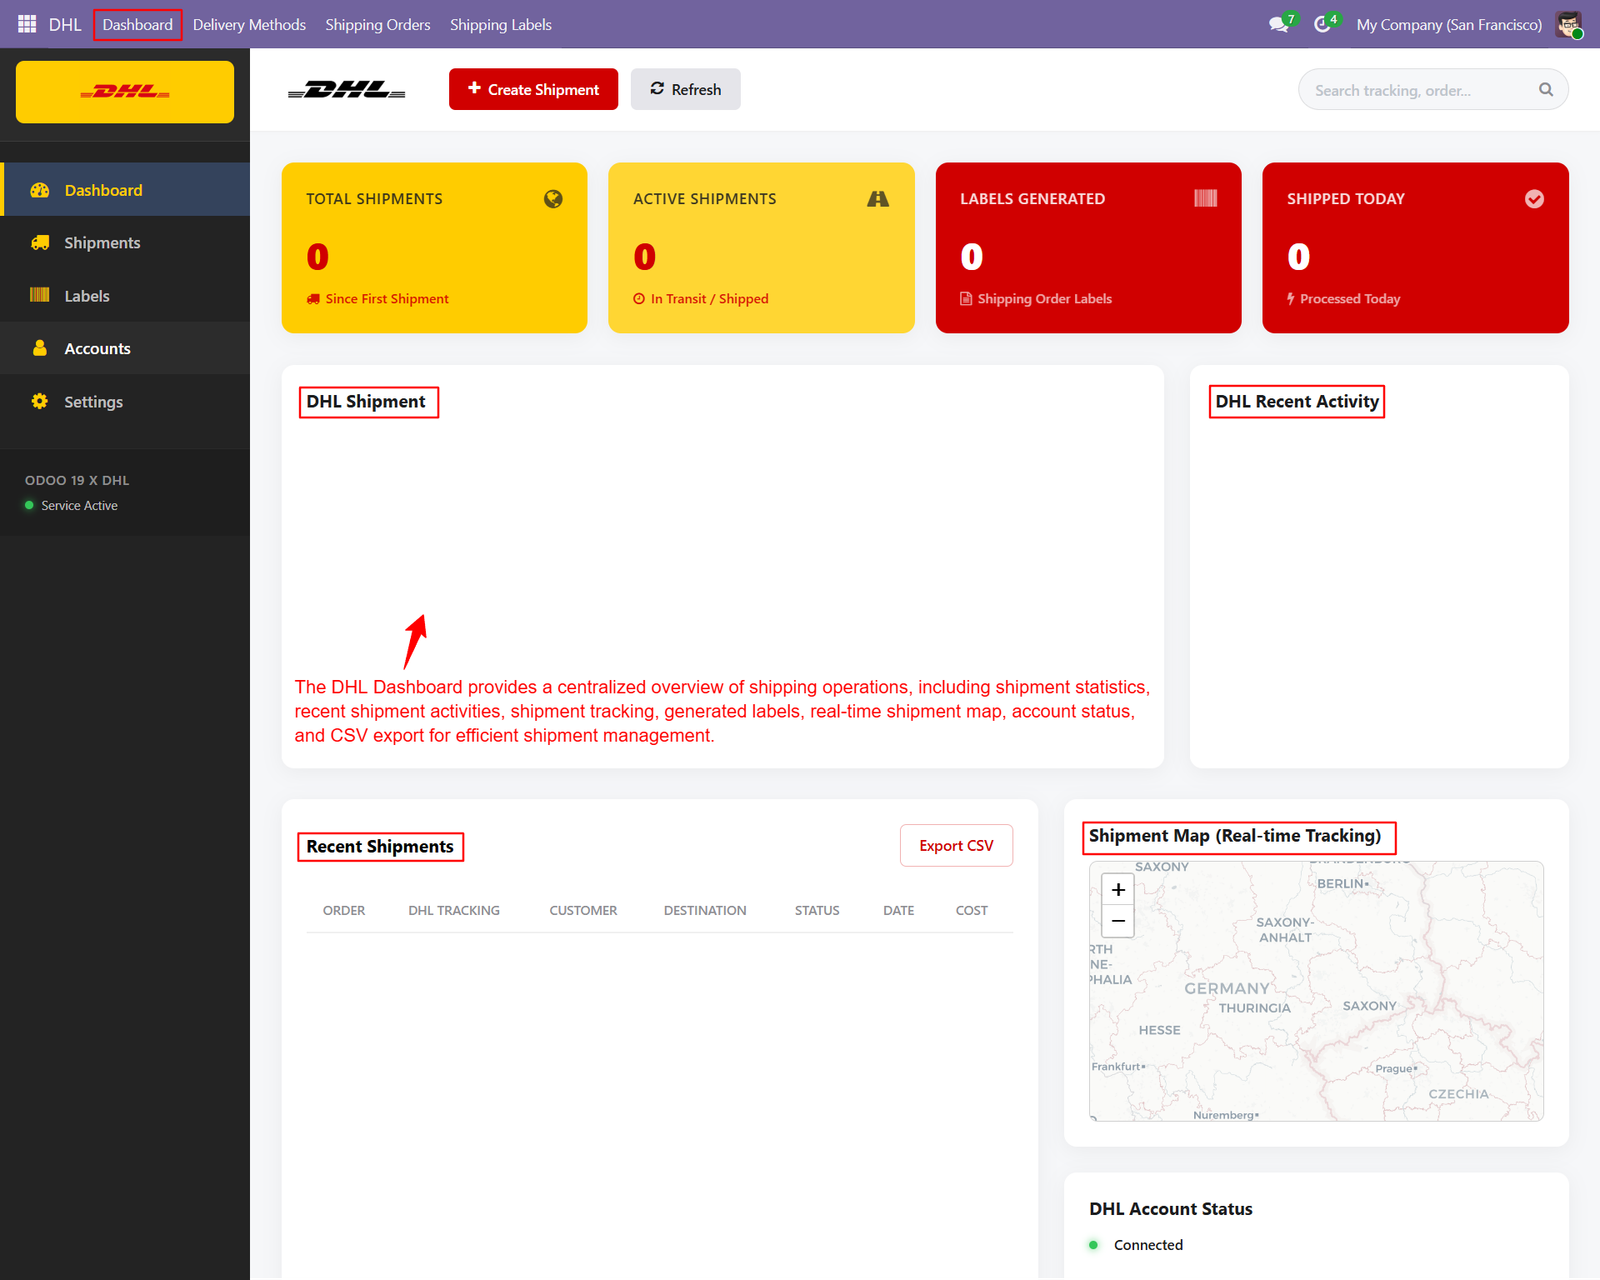Click the In Transit / Shipped text

coord(710,299)
